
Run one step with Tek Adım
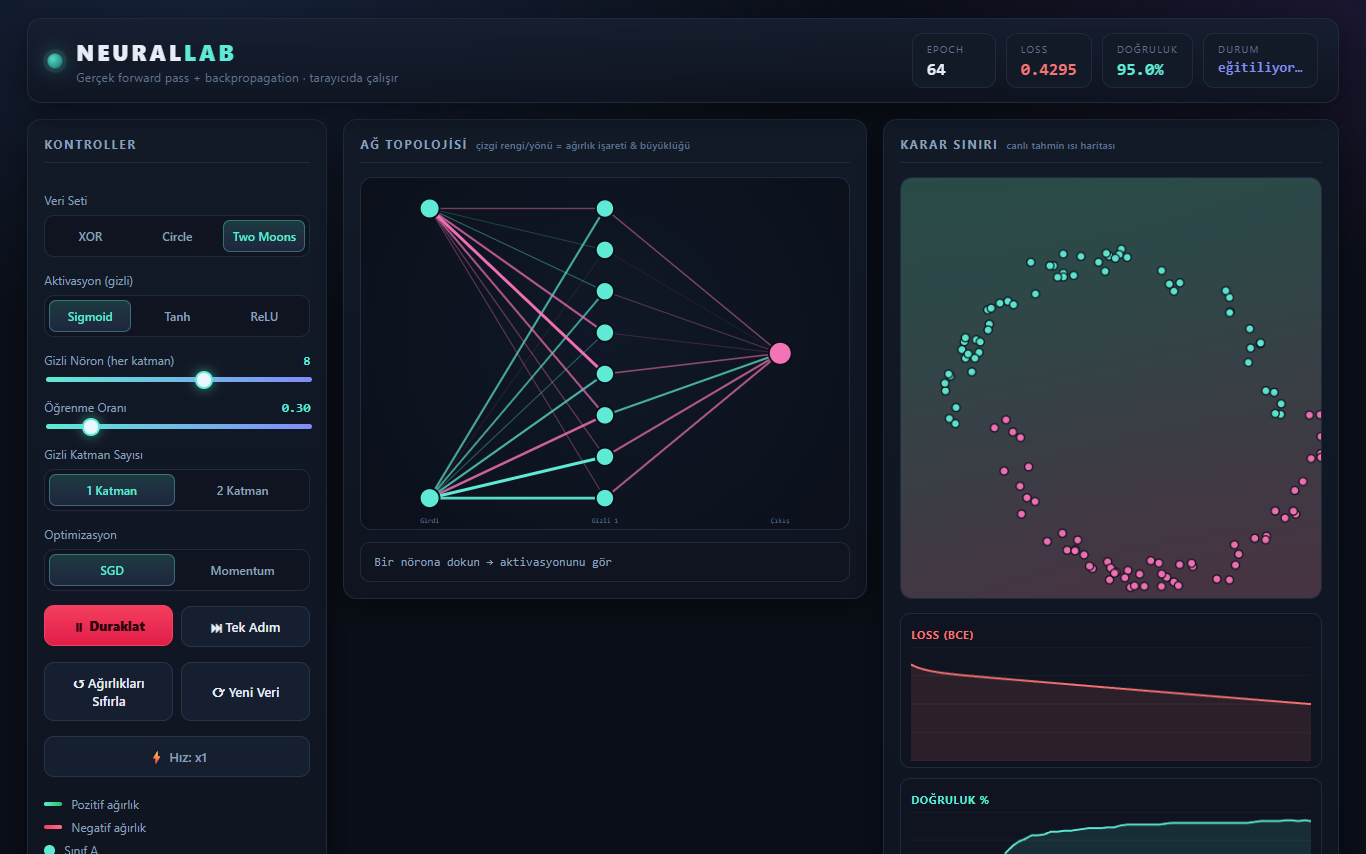(245, 627)
